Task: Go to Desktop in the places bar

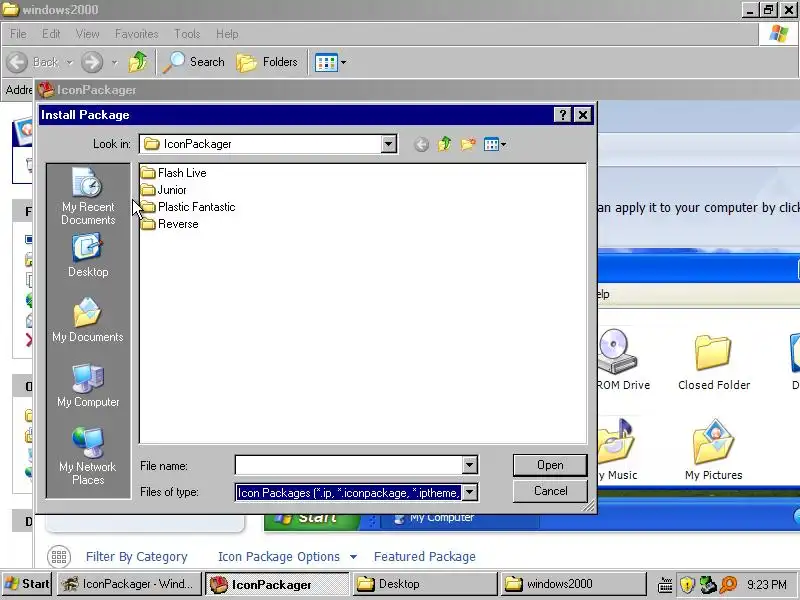Action: (x=88, y=256)
